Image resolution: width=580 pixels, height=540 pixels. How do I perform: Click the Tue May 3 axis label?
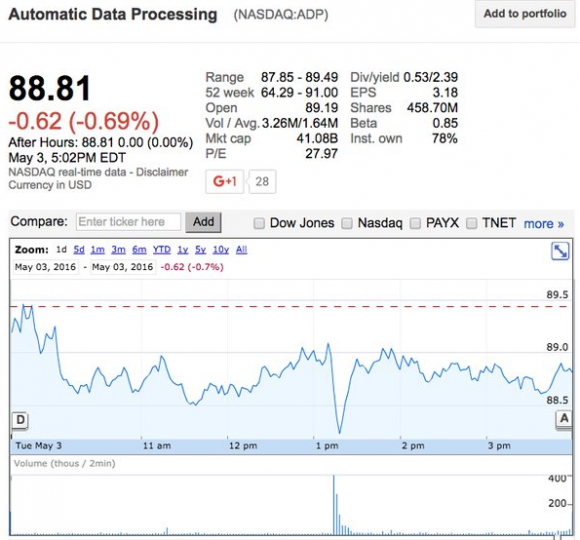38,446
